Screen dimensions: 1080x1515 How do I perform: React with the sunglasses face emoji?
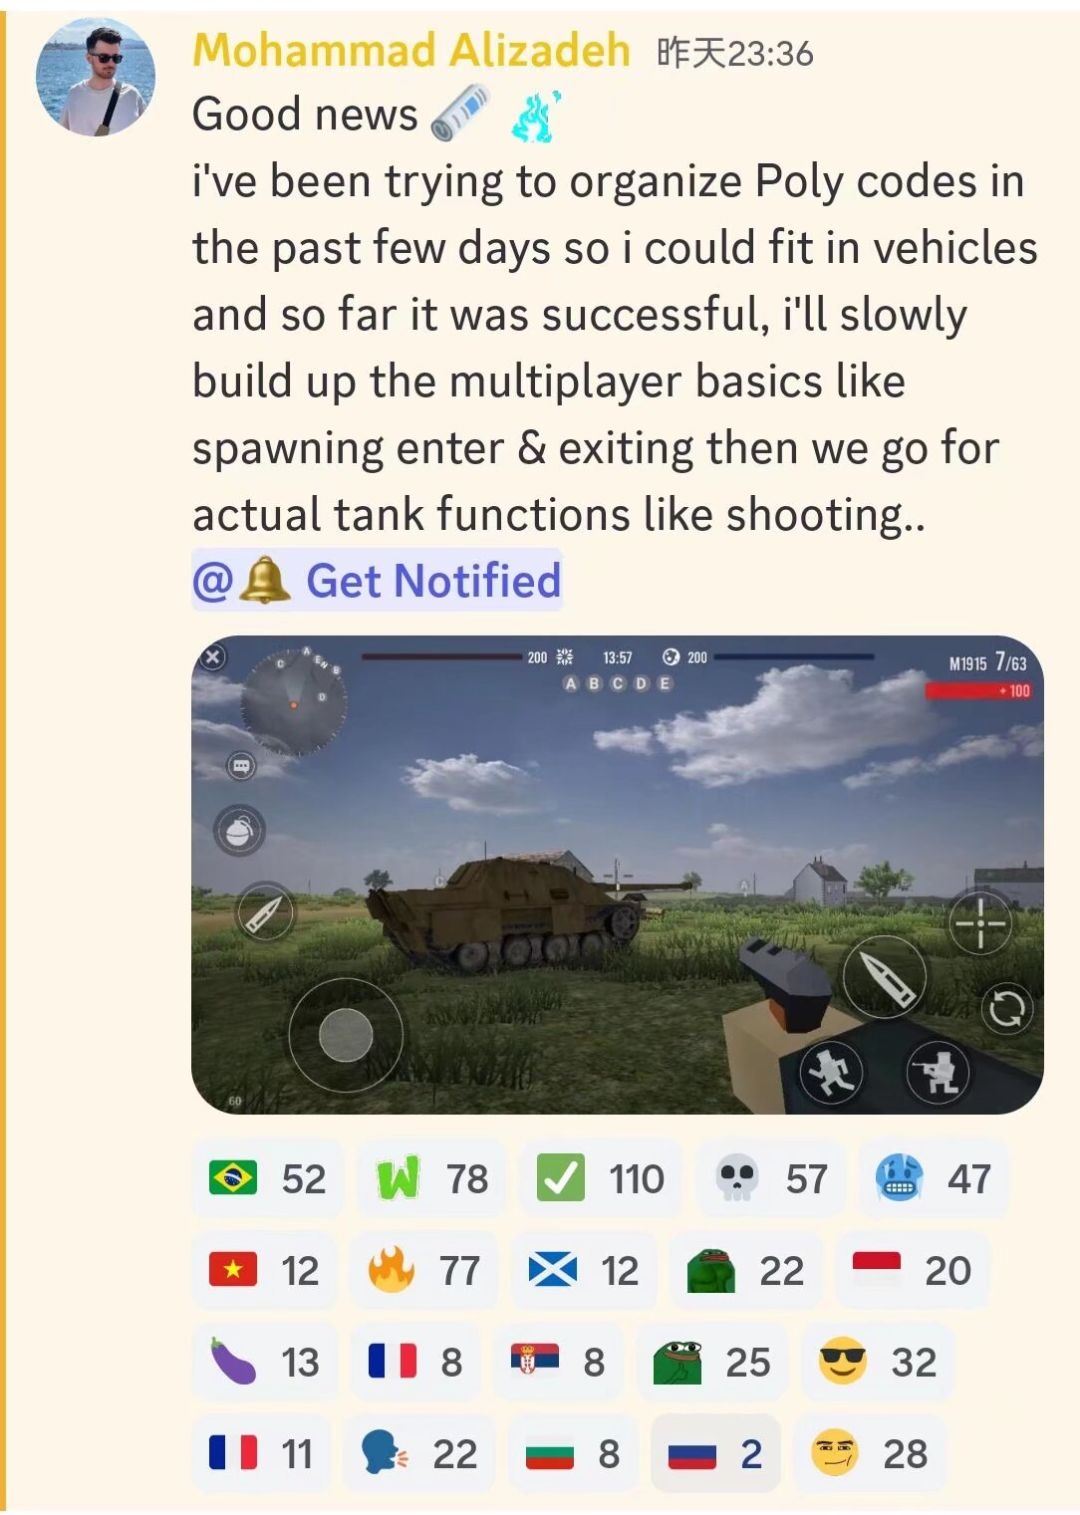tap(877, 1362)
